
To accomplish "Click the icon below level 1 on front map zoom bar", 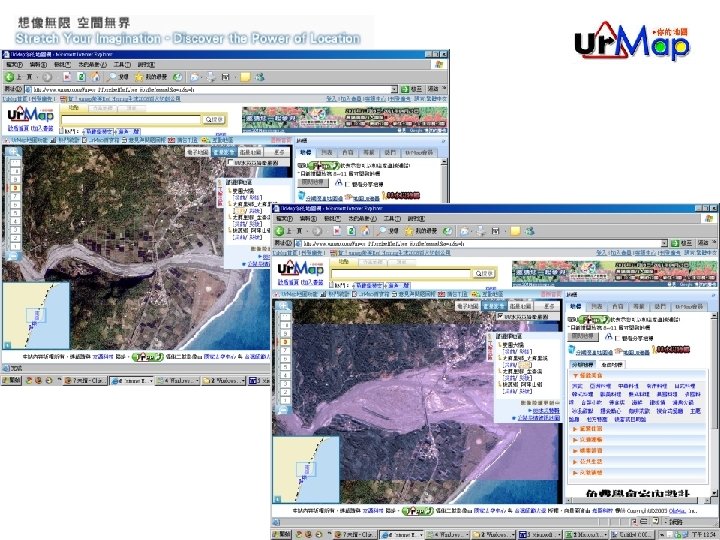I will pyautogui.click(x=284, y=410).
